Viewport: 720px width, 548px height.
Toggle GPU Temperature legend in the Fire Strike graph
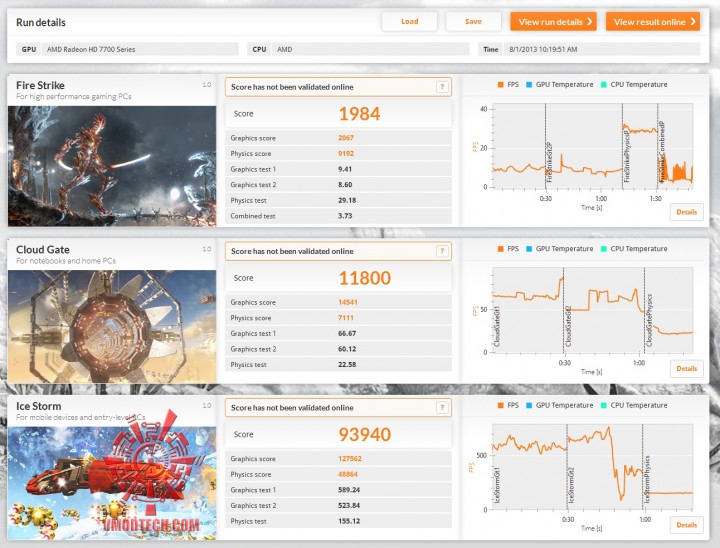point(559,85)
